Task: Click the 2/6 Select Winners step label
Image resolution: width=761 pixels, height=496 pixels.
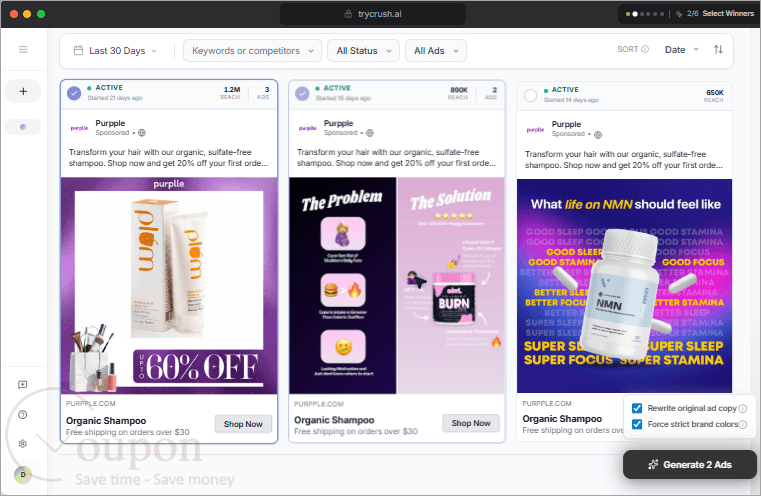Action: point(720,14)
